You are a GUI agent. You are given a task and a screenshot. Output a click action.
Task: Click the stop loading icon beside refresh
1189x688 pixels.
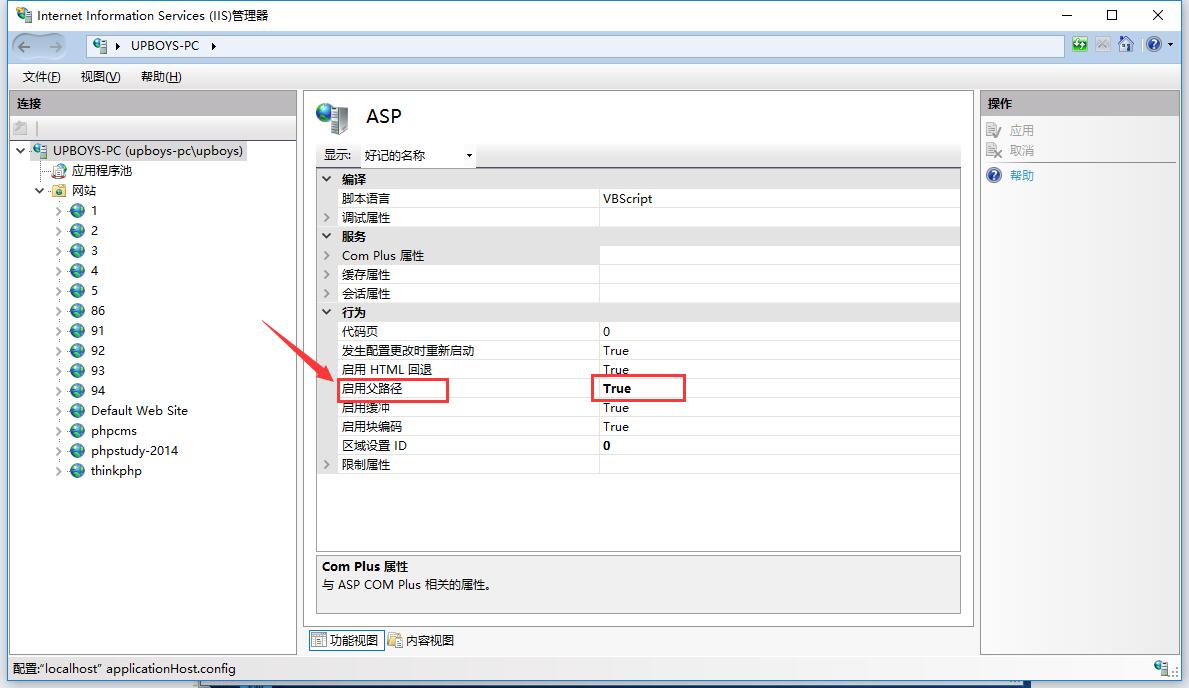pos(1103,45)
